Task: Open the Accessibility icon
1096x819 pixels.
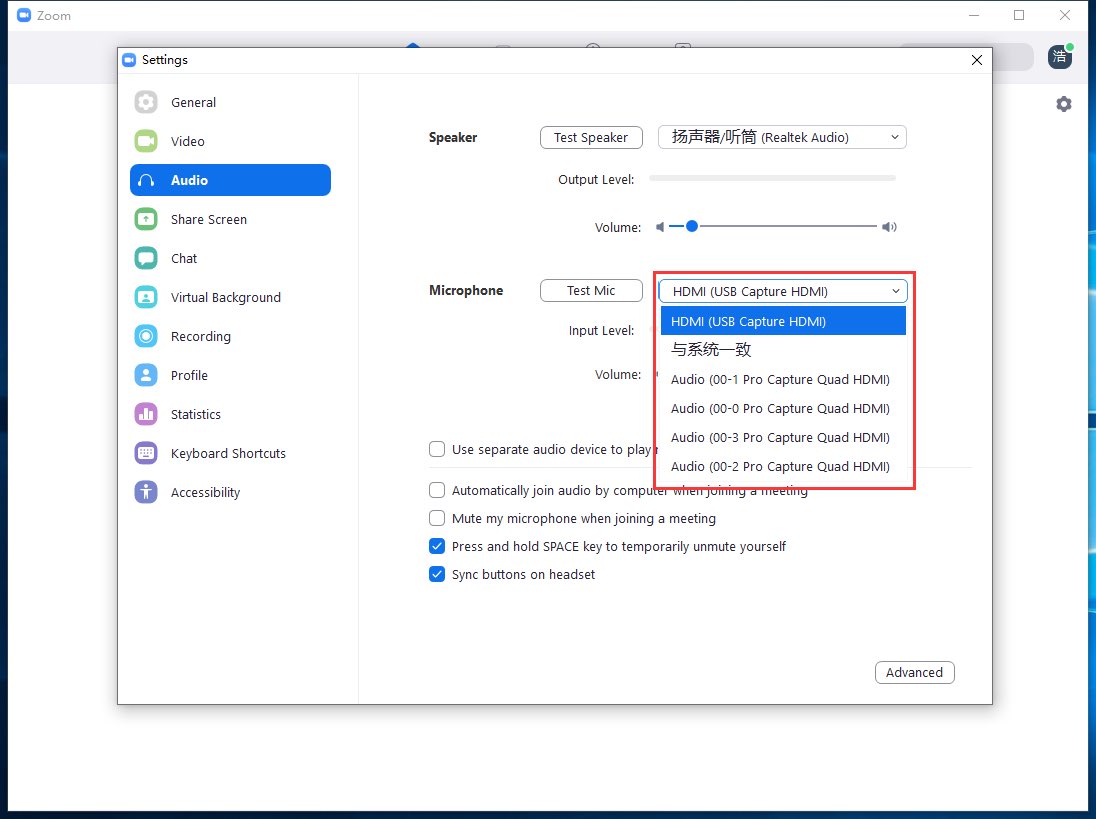Action: click(146, 493)
